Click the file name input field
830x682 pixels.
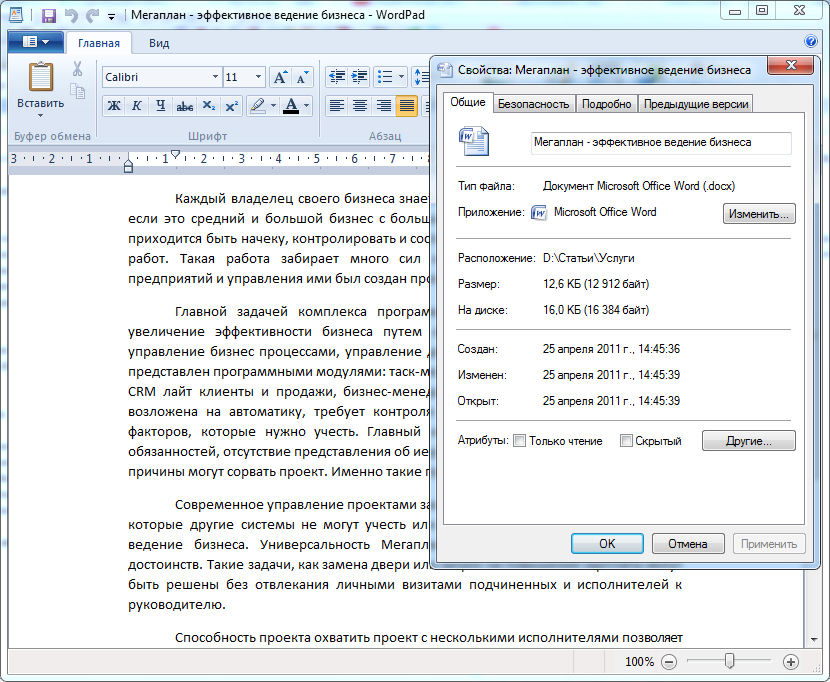click(x=660, y=142)
